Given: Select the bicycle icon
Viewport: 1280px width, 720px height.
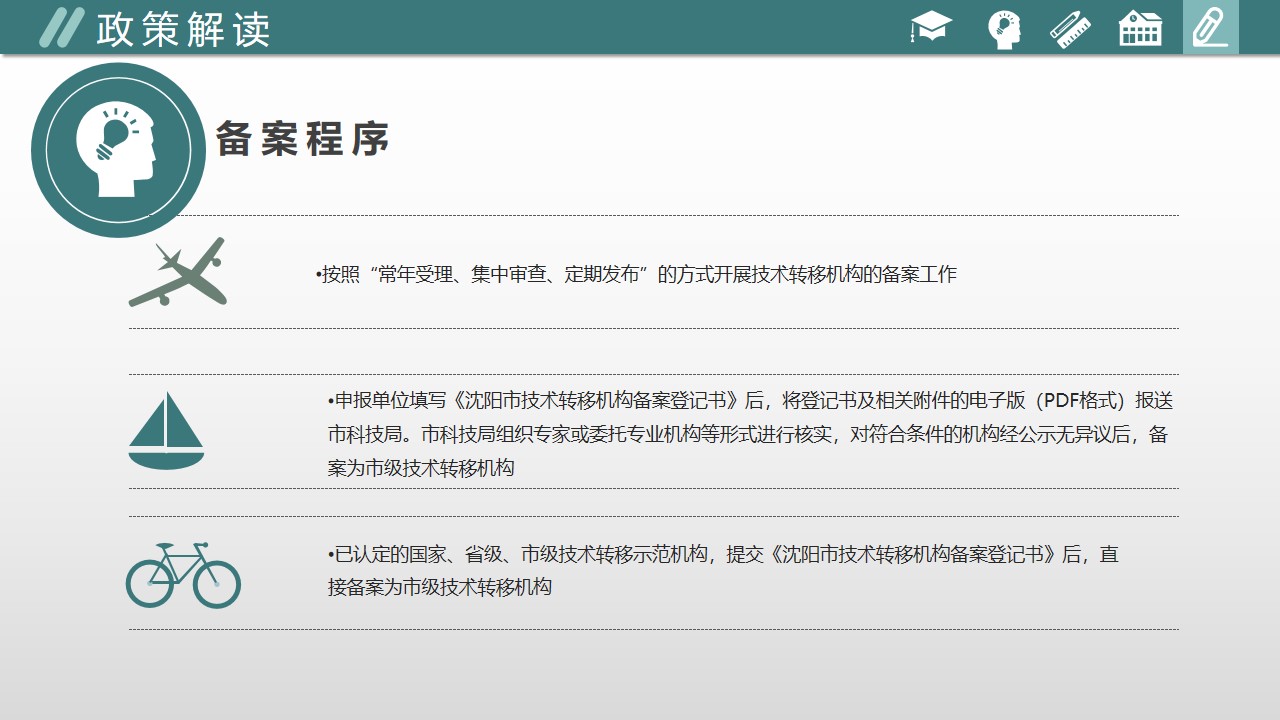Looking at the screenshot, I should 183,575.
